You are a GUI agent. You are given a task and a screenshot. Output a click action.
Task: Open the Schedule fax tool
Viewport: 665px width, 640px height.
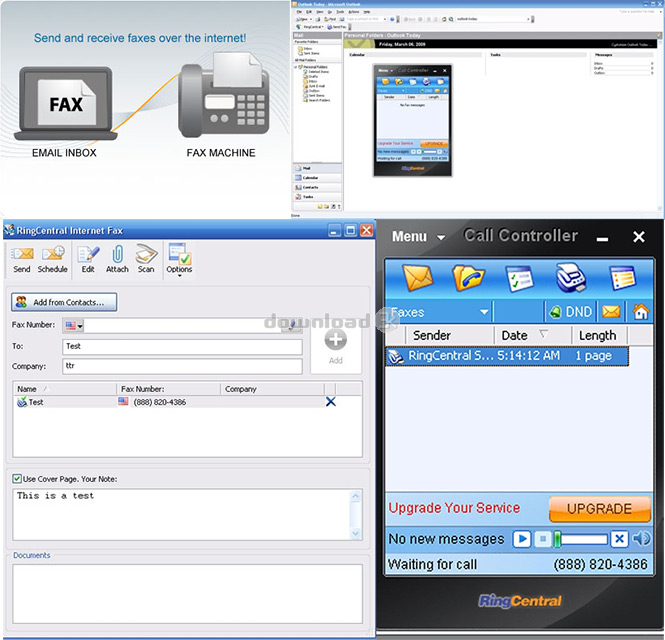(52, 258)
